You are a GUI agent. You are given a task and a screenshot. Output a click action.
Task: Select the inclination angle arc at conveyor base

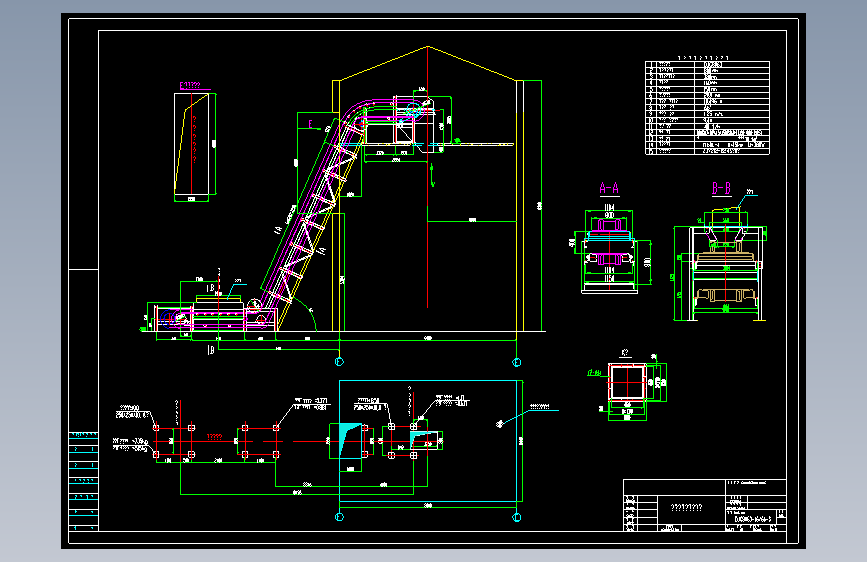point(306,312)
